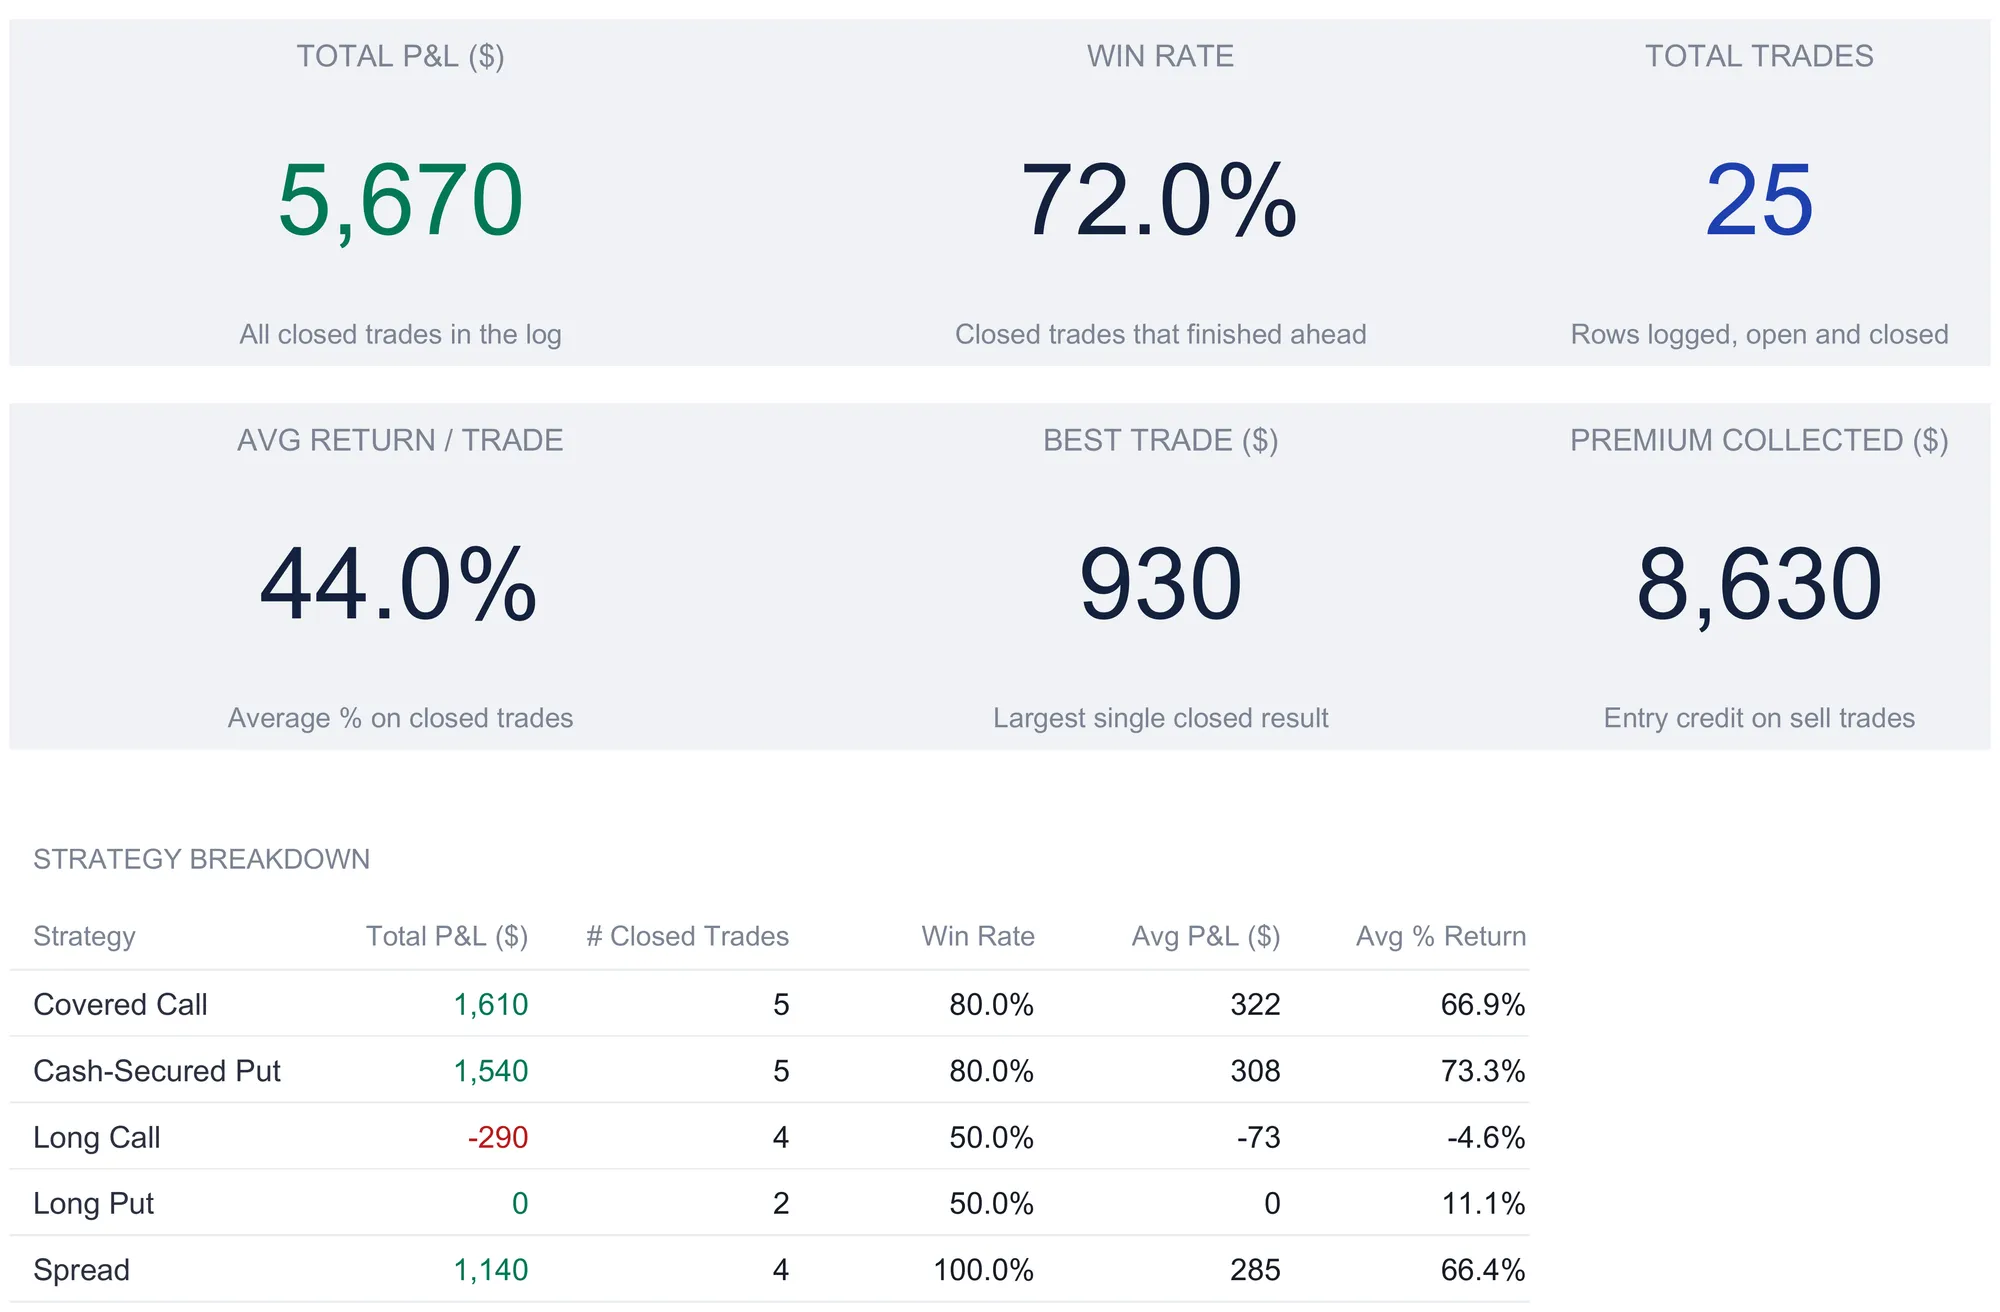
Task: Click the Total P&L value 5,670
Action: [400, 201]
